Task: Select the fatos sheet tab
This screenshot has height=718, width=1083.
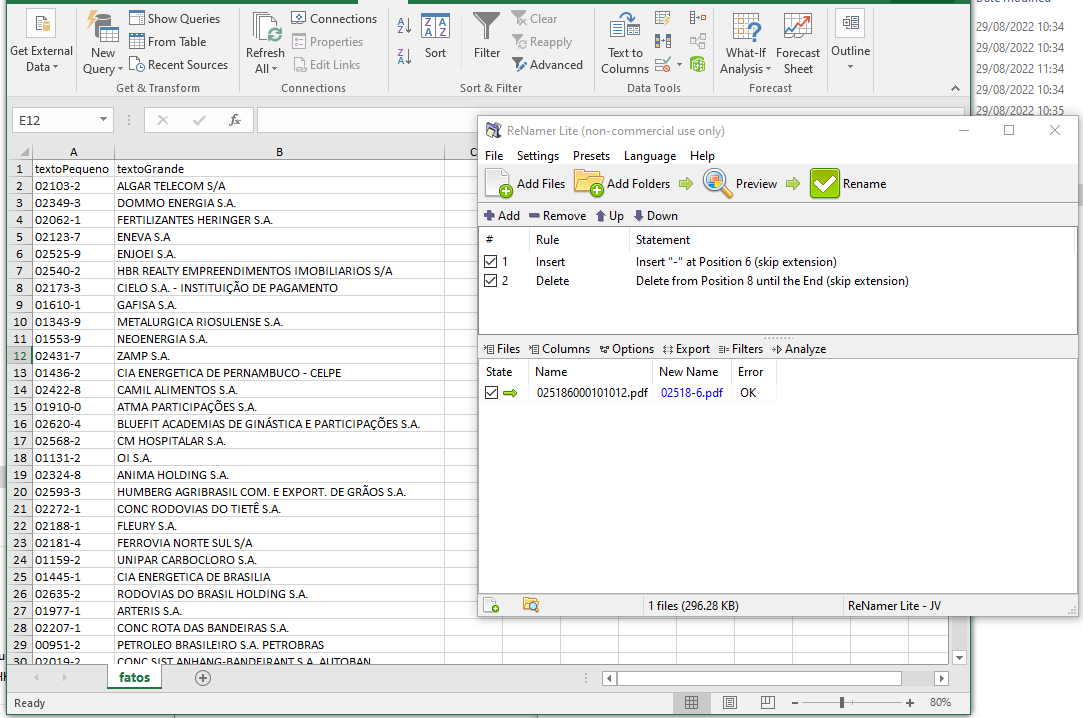Action: point(134,677)
